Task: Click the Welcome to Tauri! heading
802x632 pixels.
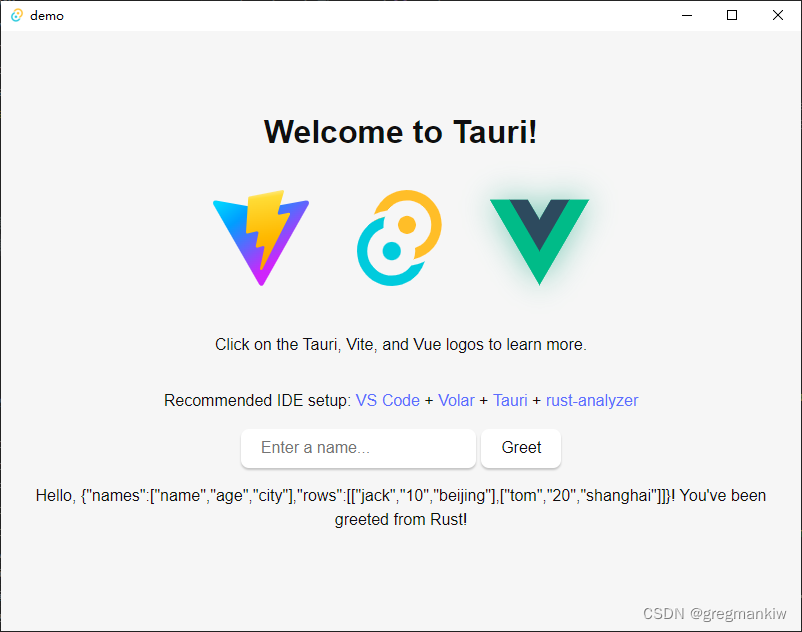Action: click(x=400, y=132)
